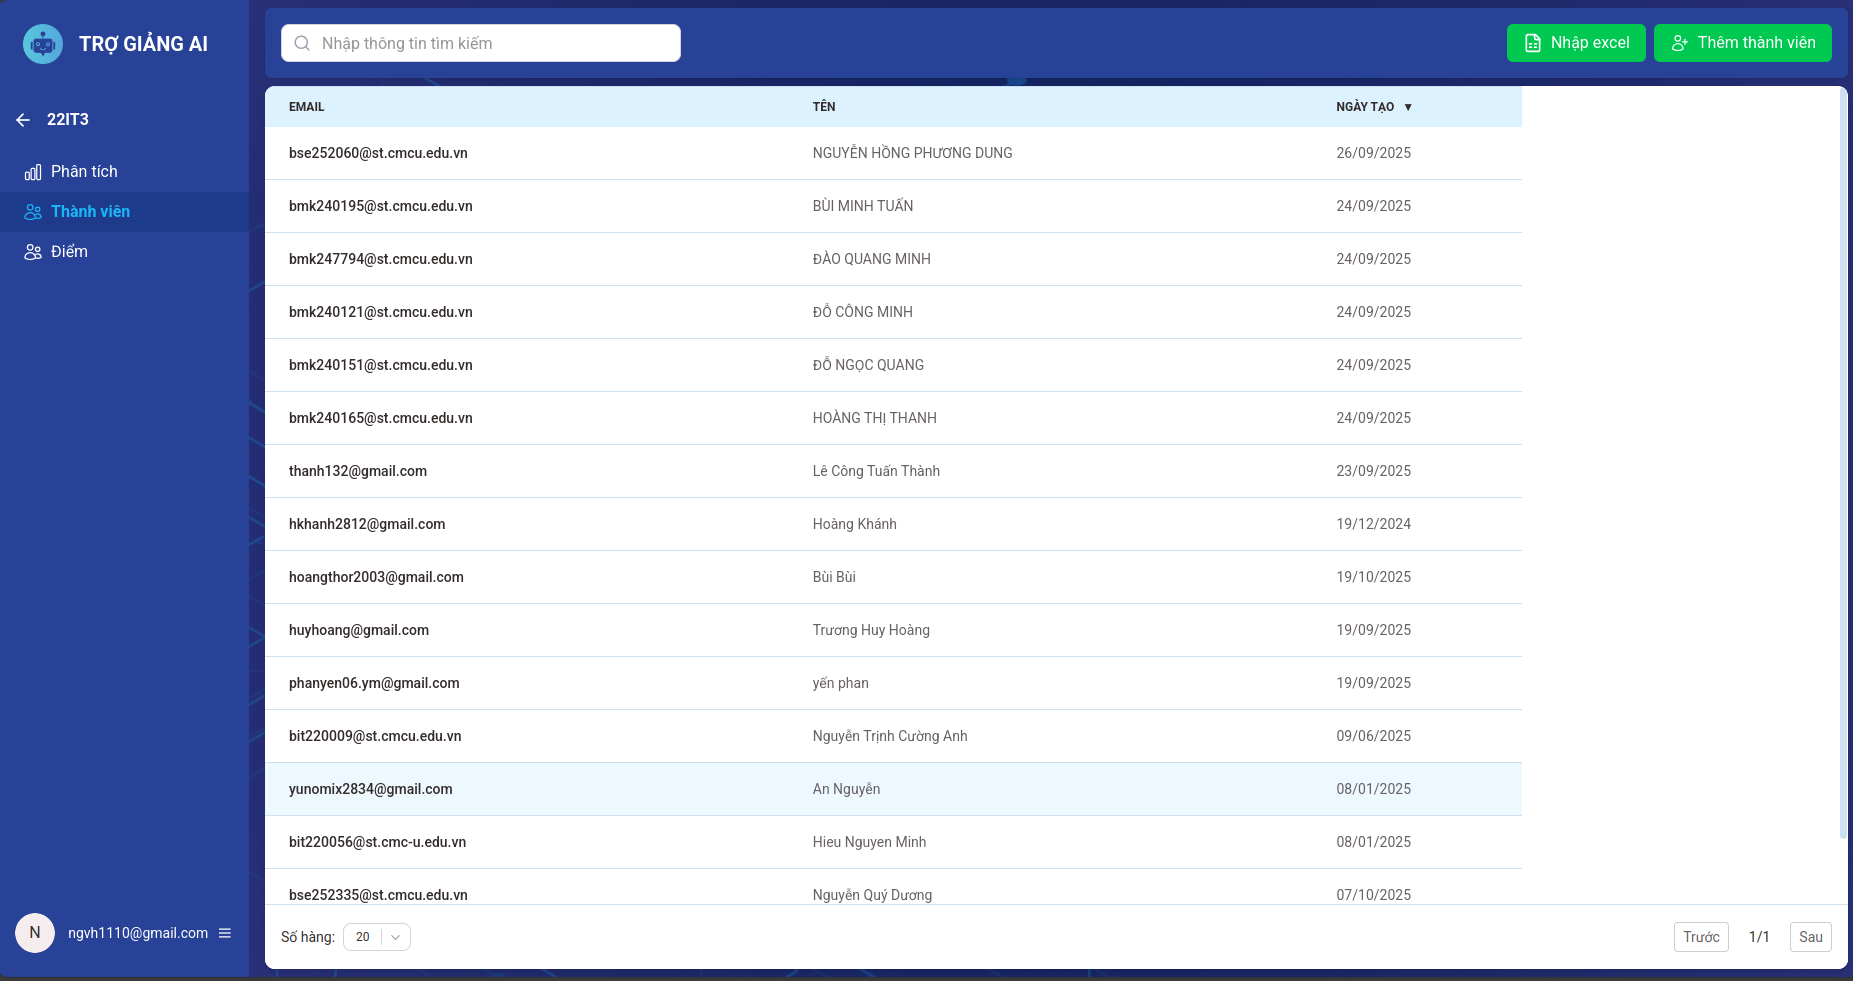The width and height of the screenshot is (1853, 981).
Task: Click the Email column header
Action: 307,107
